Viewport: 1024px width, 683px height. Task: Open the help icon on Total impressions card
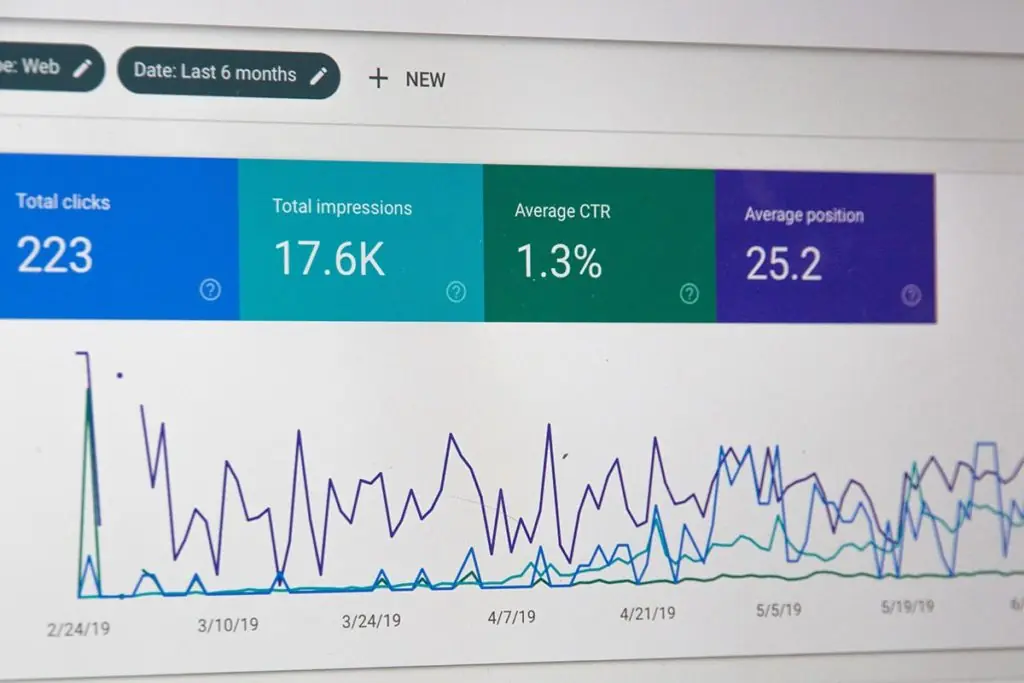pos(456,292)
